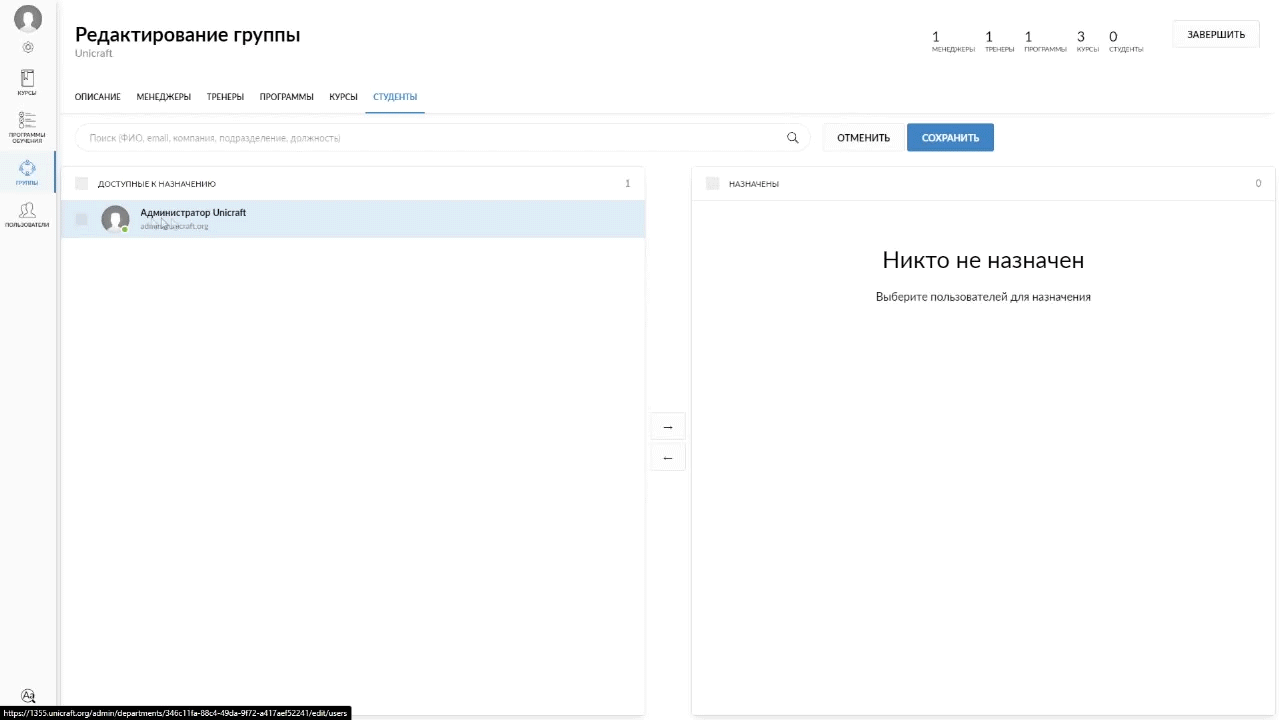Select the Студенты tab
The image size is (1280, 720).
tap(395, 97)
